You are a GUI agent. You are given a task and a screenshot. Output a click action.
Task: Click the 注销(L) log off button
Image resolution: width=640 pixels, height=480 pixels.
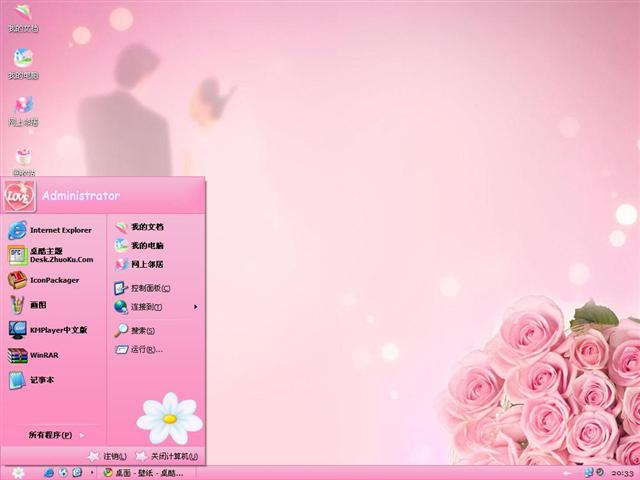click(108, 456)
